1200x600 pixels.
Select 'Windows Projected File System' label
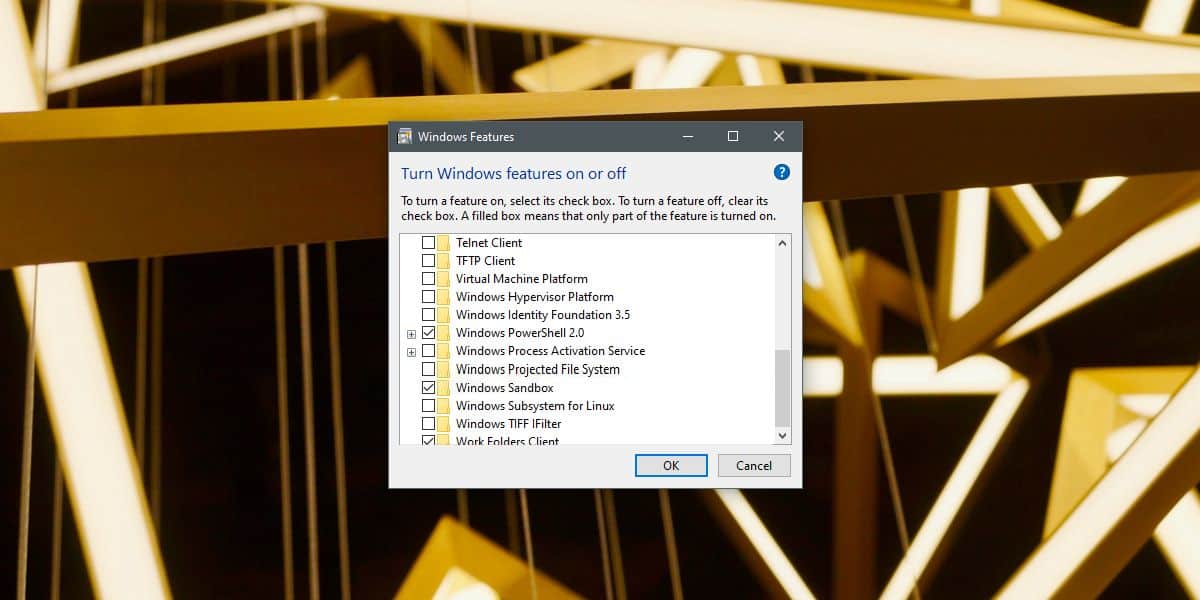coord(538,369)
